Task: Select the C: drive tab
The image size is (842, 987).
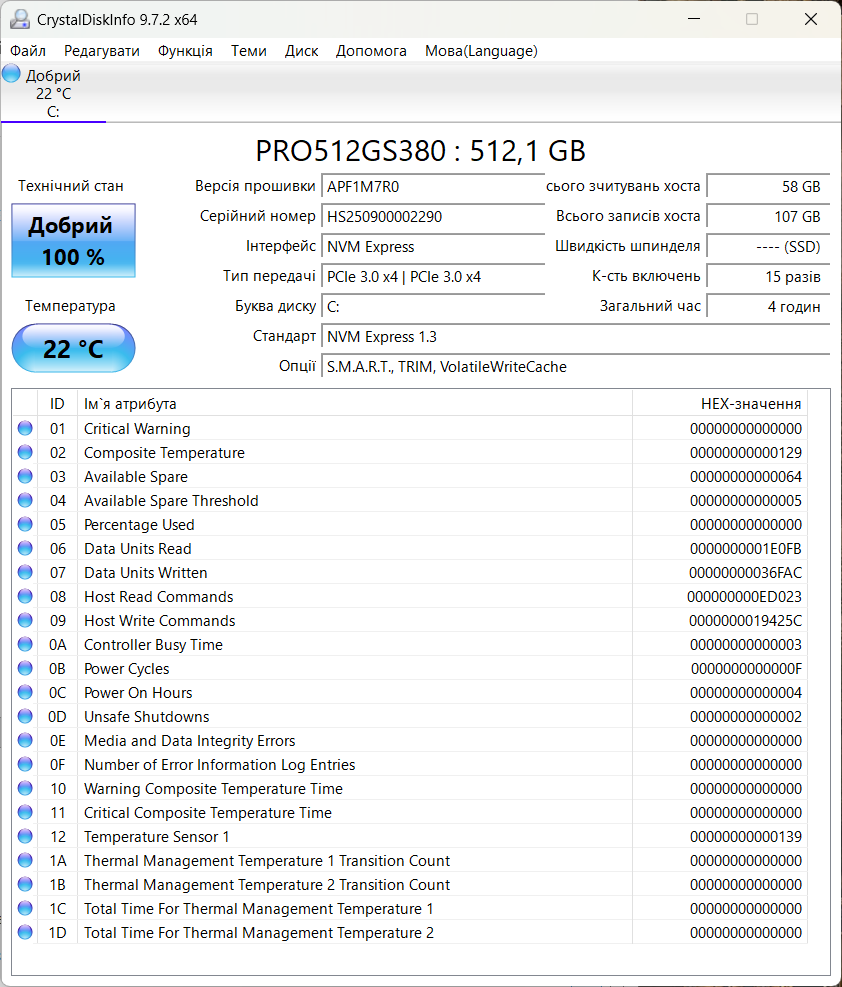Action: pos(53,94)
